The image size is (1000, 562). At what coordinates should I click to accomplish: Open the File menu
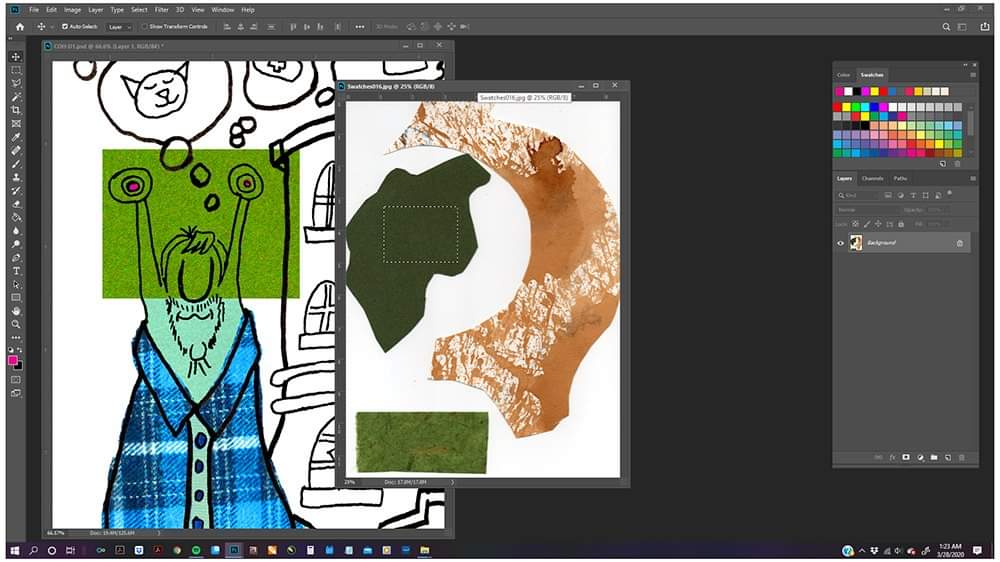pyautogui.click(x=34, y=10)
